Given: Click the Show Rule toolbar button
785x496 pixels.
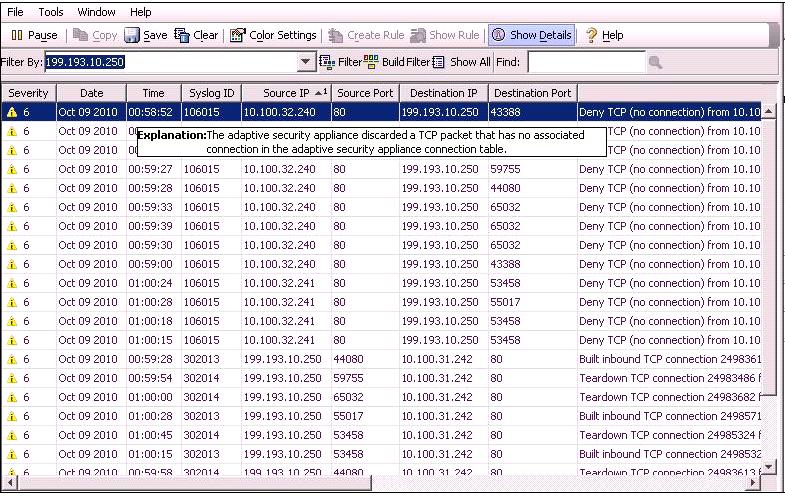Looking at the screenshot, I should point(445,35).
